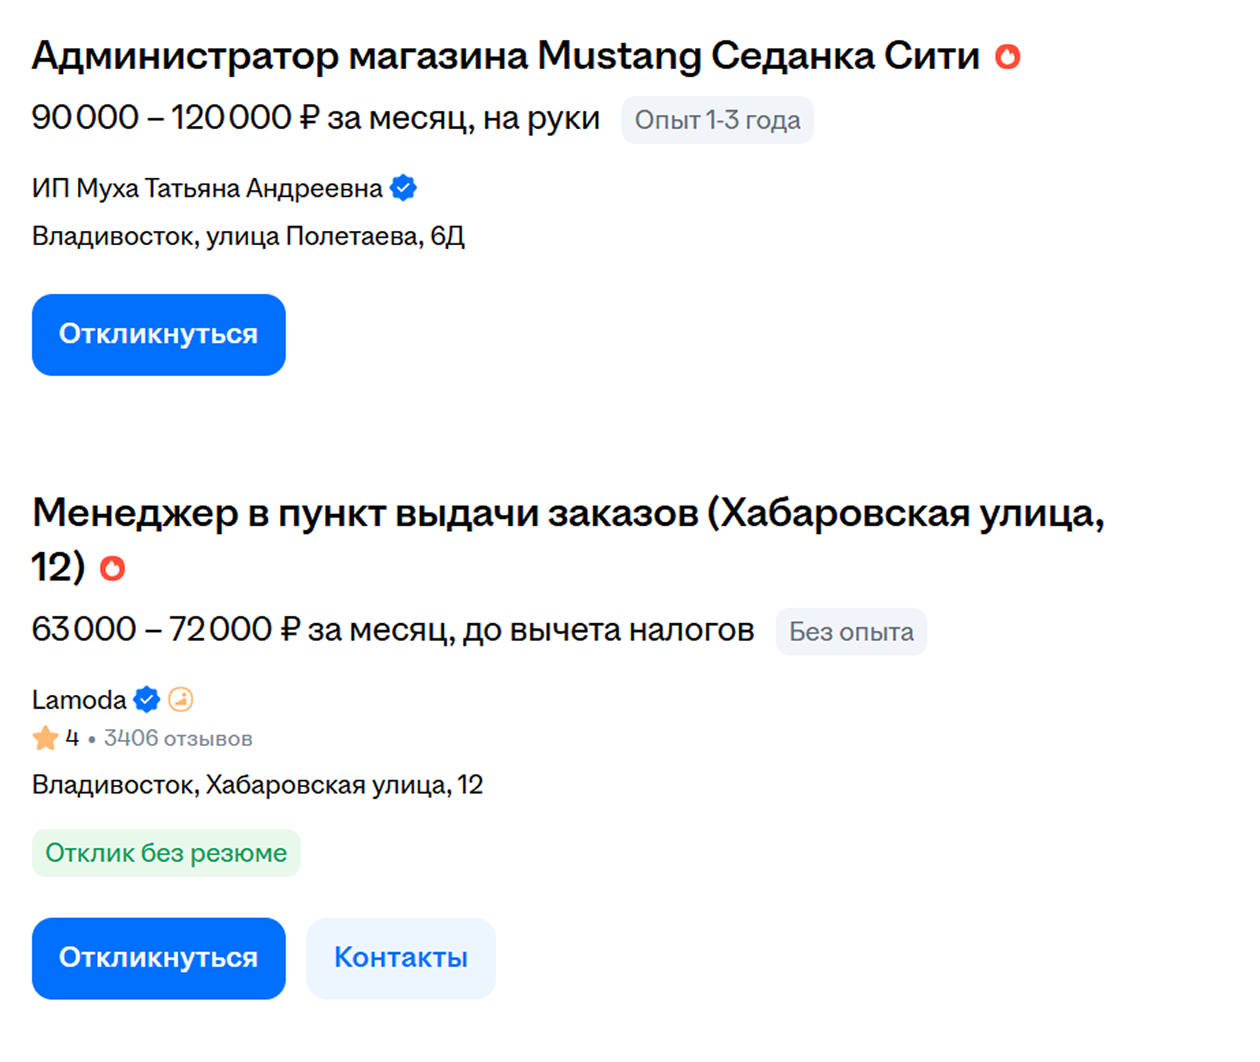Image resolution: width=1260 pixels, height=1062 pixels.
Task: Apply to the Mustang store administrator vacancy with Откликнуться
Action: [159, 335]
